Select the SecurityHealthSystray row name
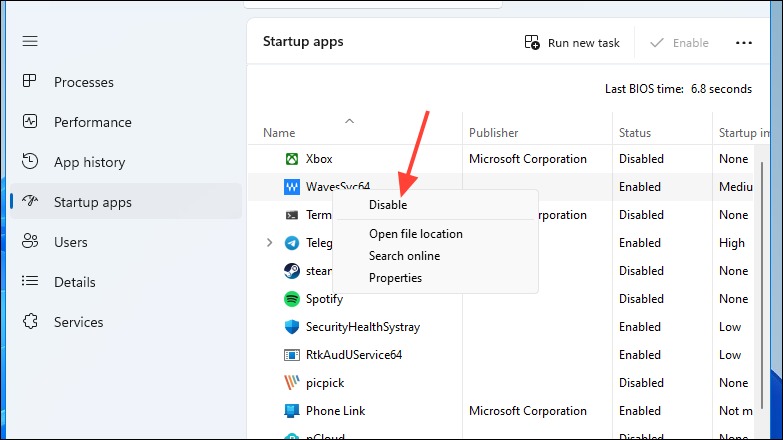This screenshot has height=440, width=783. coord(363,327)
